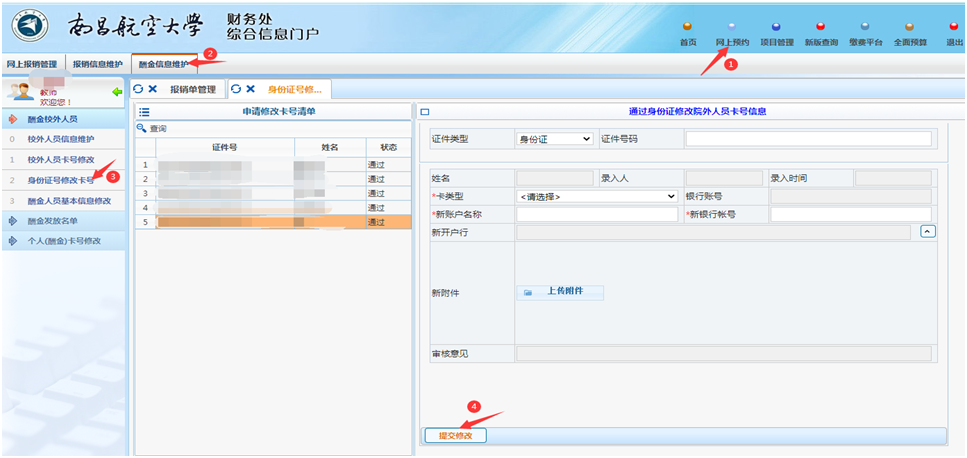Viewport: 967px width, 458px height.
Task: Click the 首页 home icon
Action: tap(687, 28)
